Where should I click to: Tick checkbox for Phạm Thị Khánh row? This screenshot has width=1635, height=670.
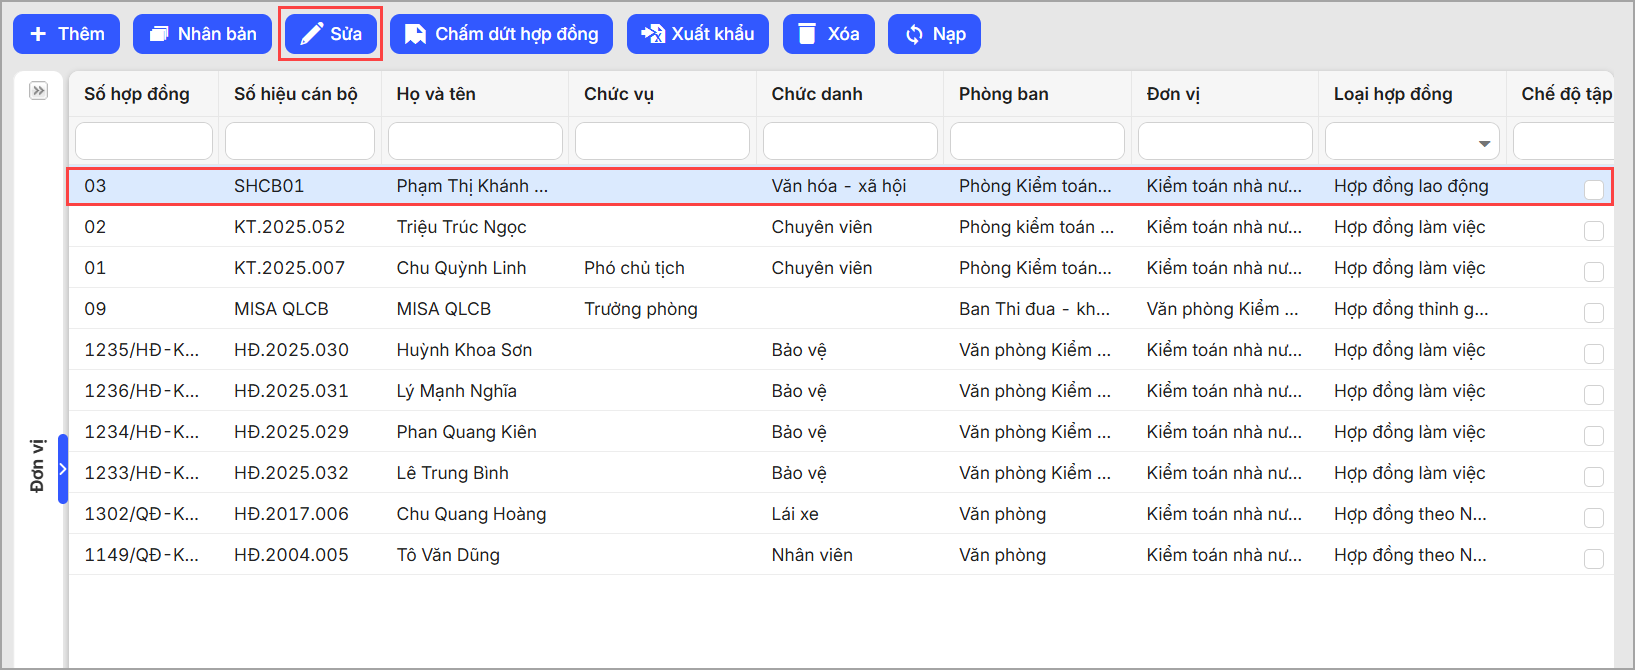coord(1594,190)
